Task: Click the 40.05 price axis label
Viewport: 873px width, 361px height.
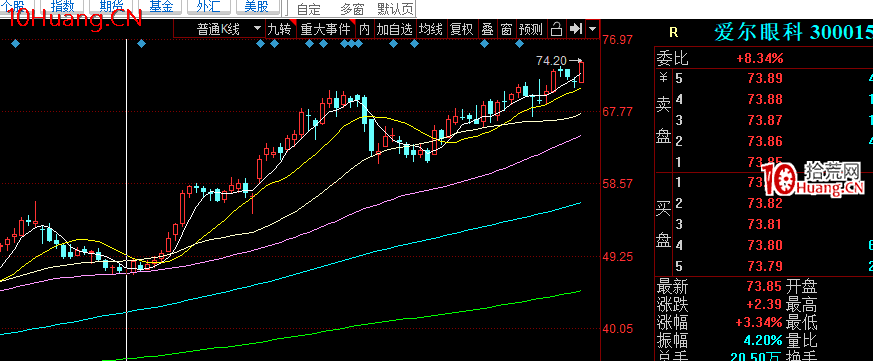Action: [x=618, y=329]
